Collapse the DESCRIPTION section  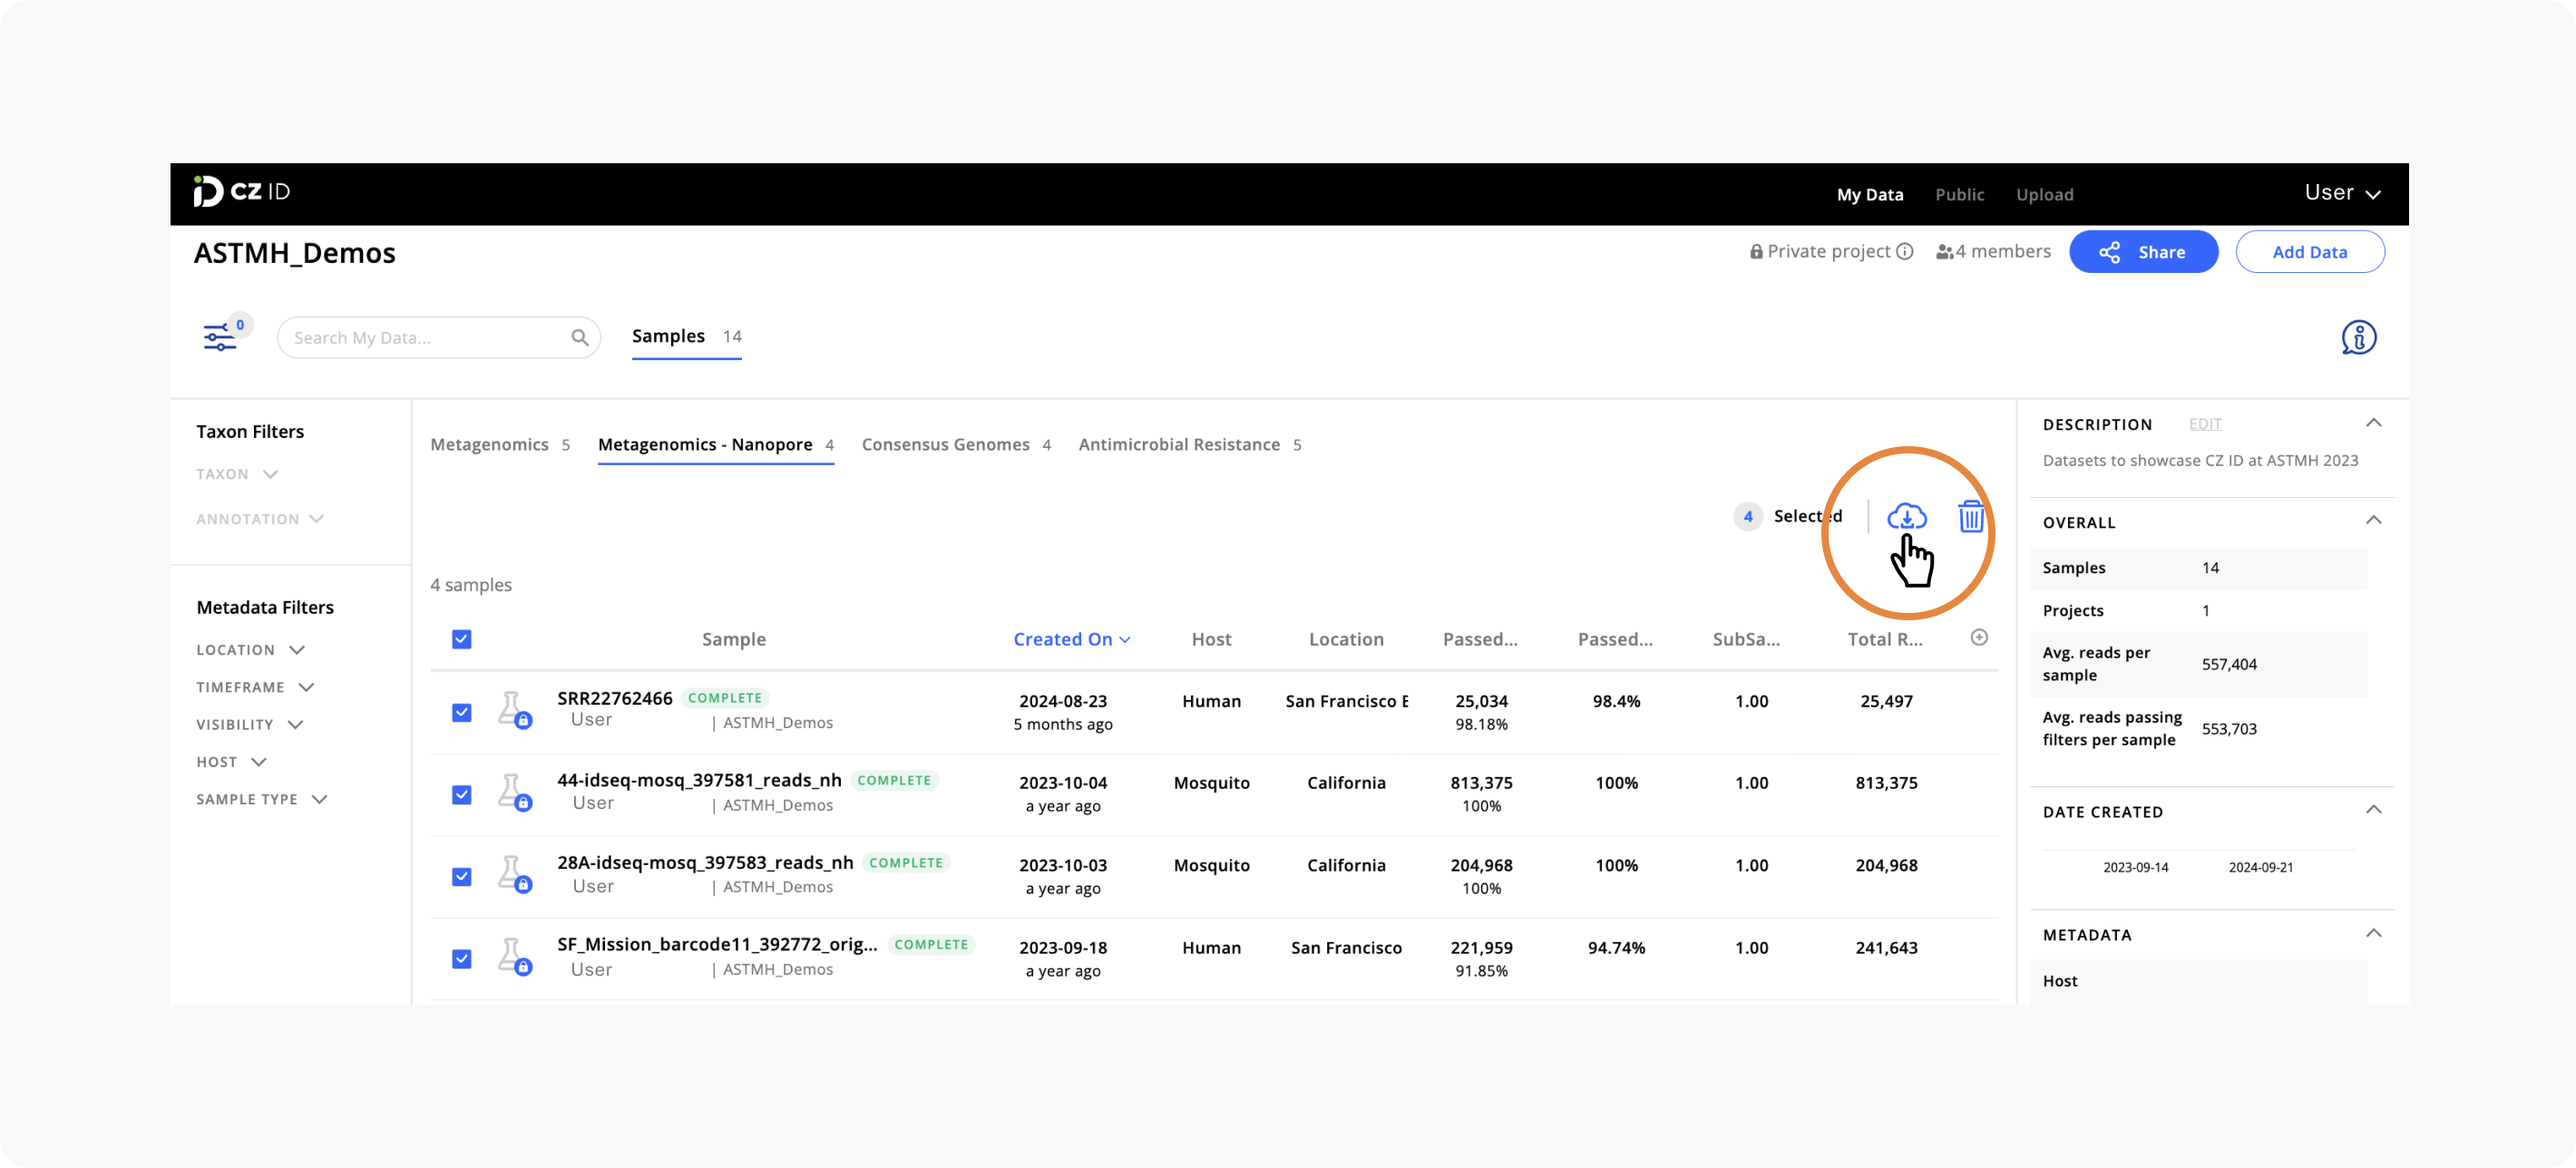2373,423
